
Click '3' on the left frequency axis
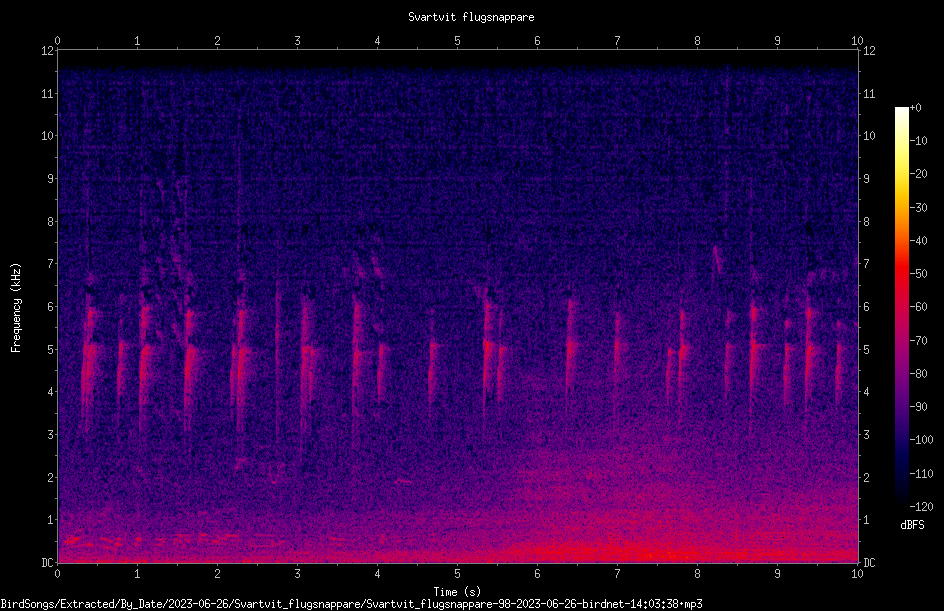coord(50,435)
